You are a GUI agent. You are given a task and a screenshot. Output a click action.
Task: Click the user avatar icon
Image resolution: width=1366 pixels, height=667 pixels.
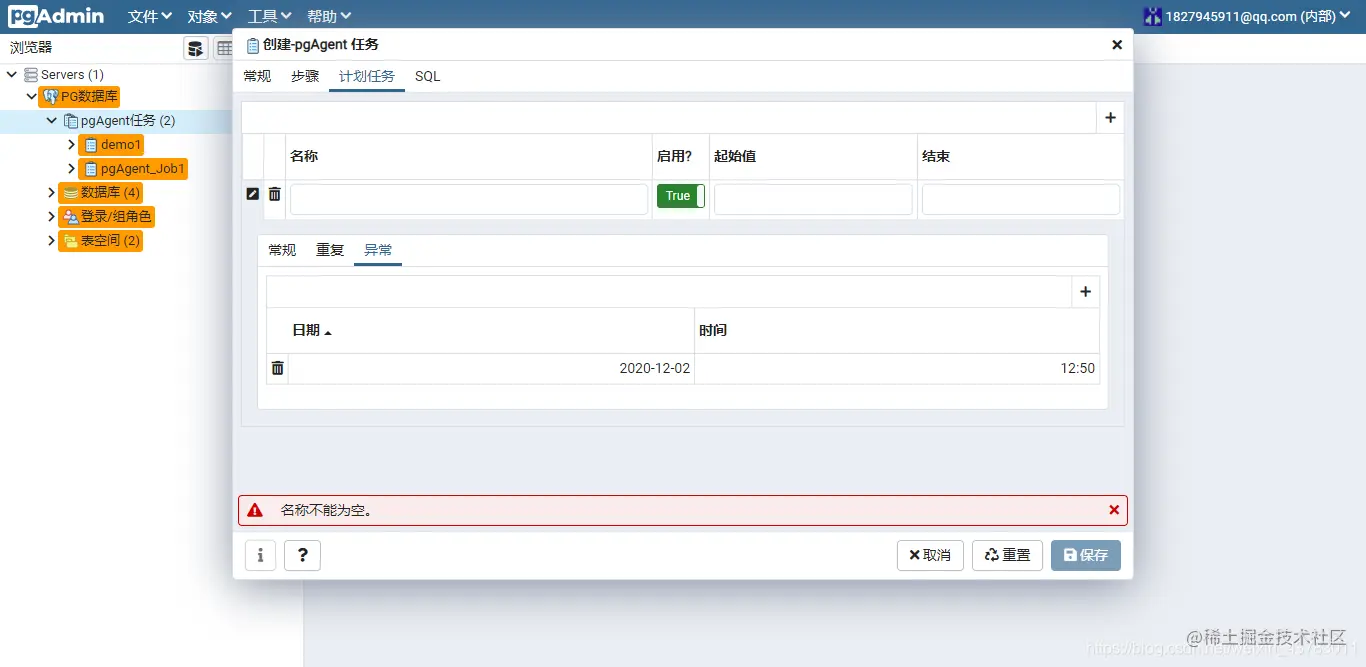[1153, 16]
